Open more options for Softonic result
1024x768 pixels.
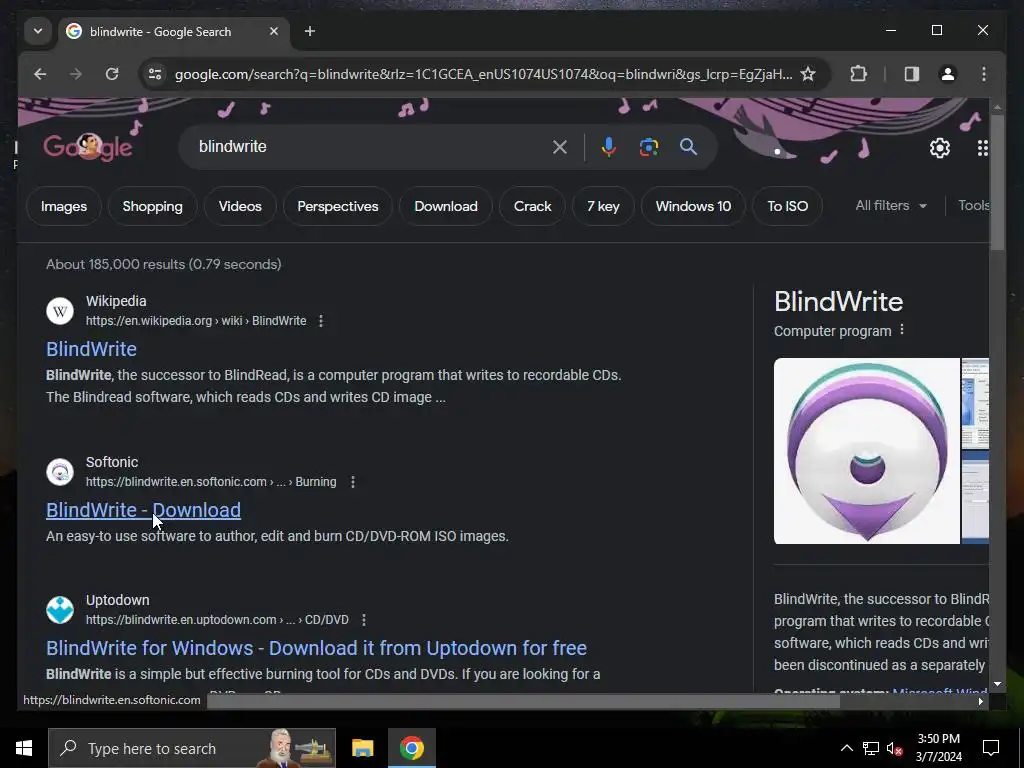coord(353,482)
